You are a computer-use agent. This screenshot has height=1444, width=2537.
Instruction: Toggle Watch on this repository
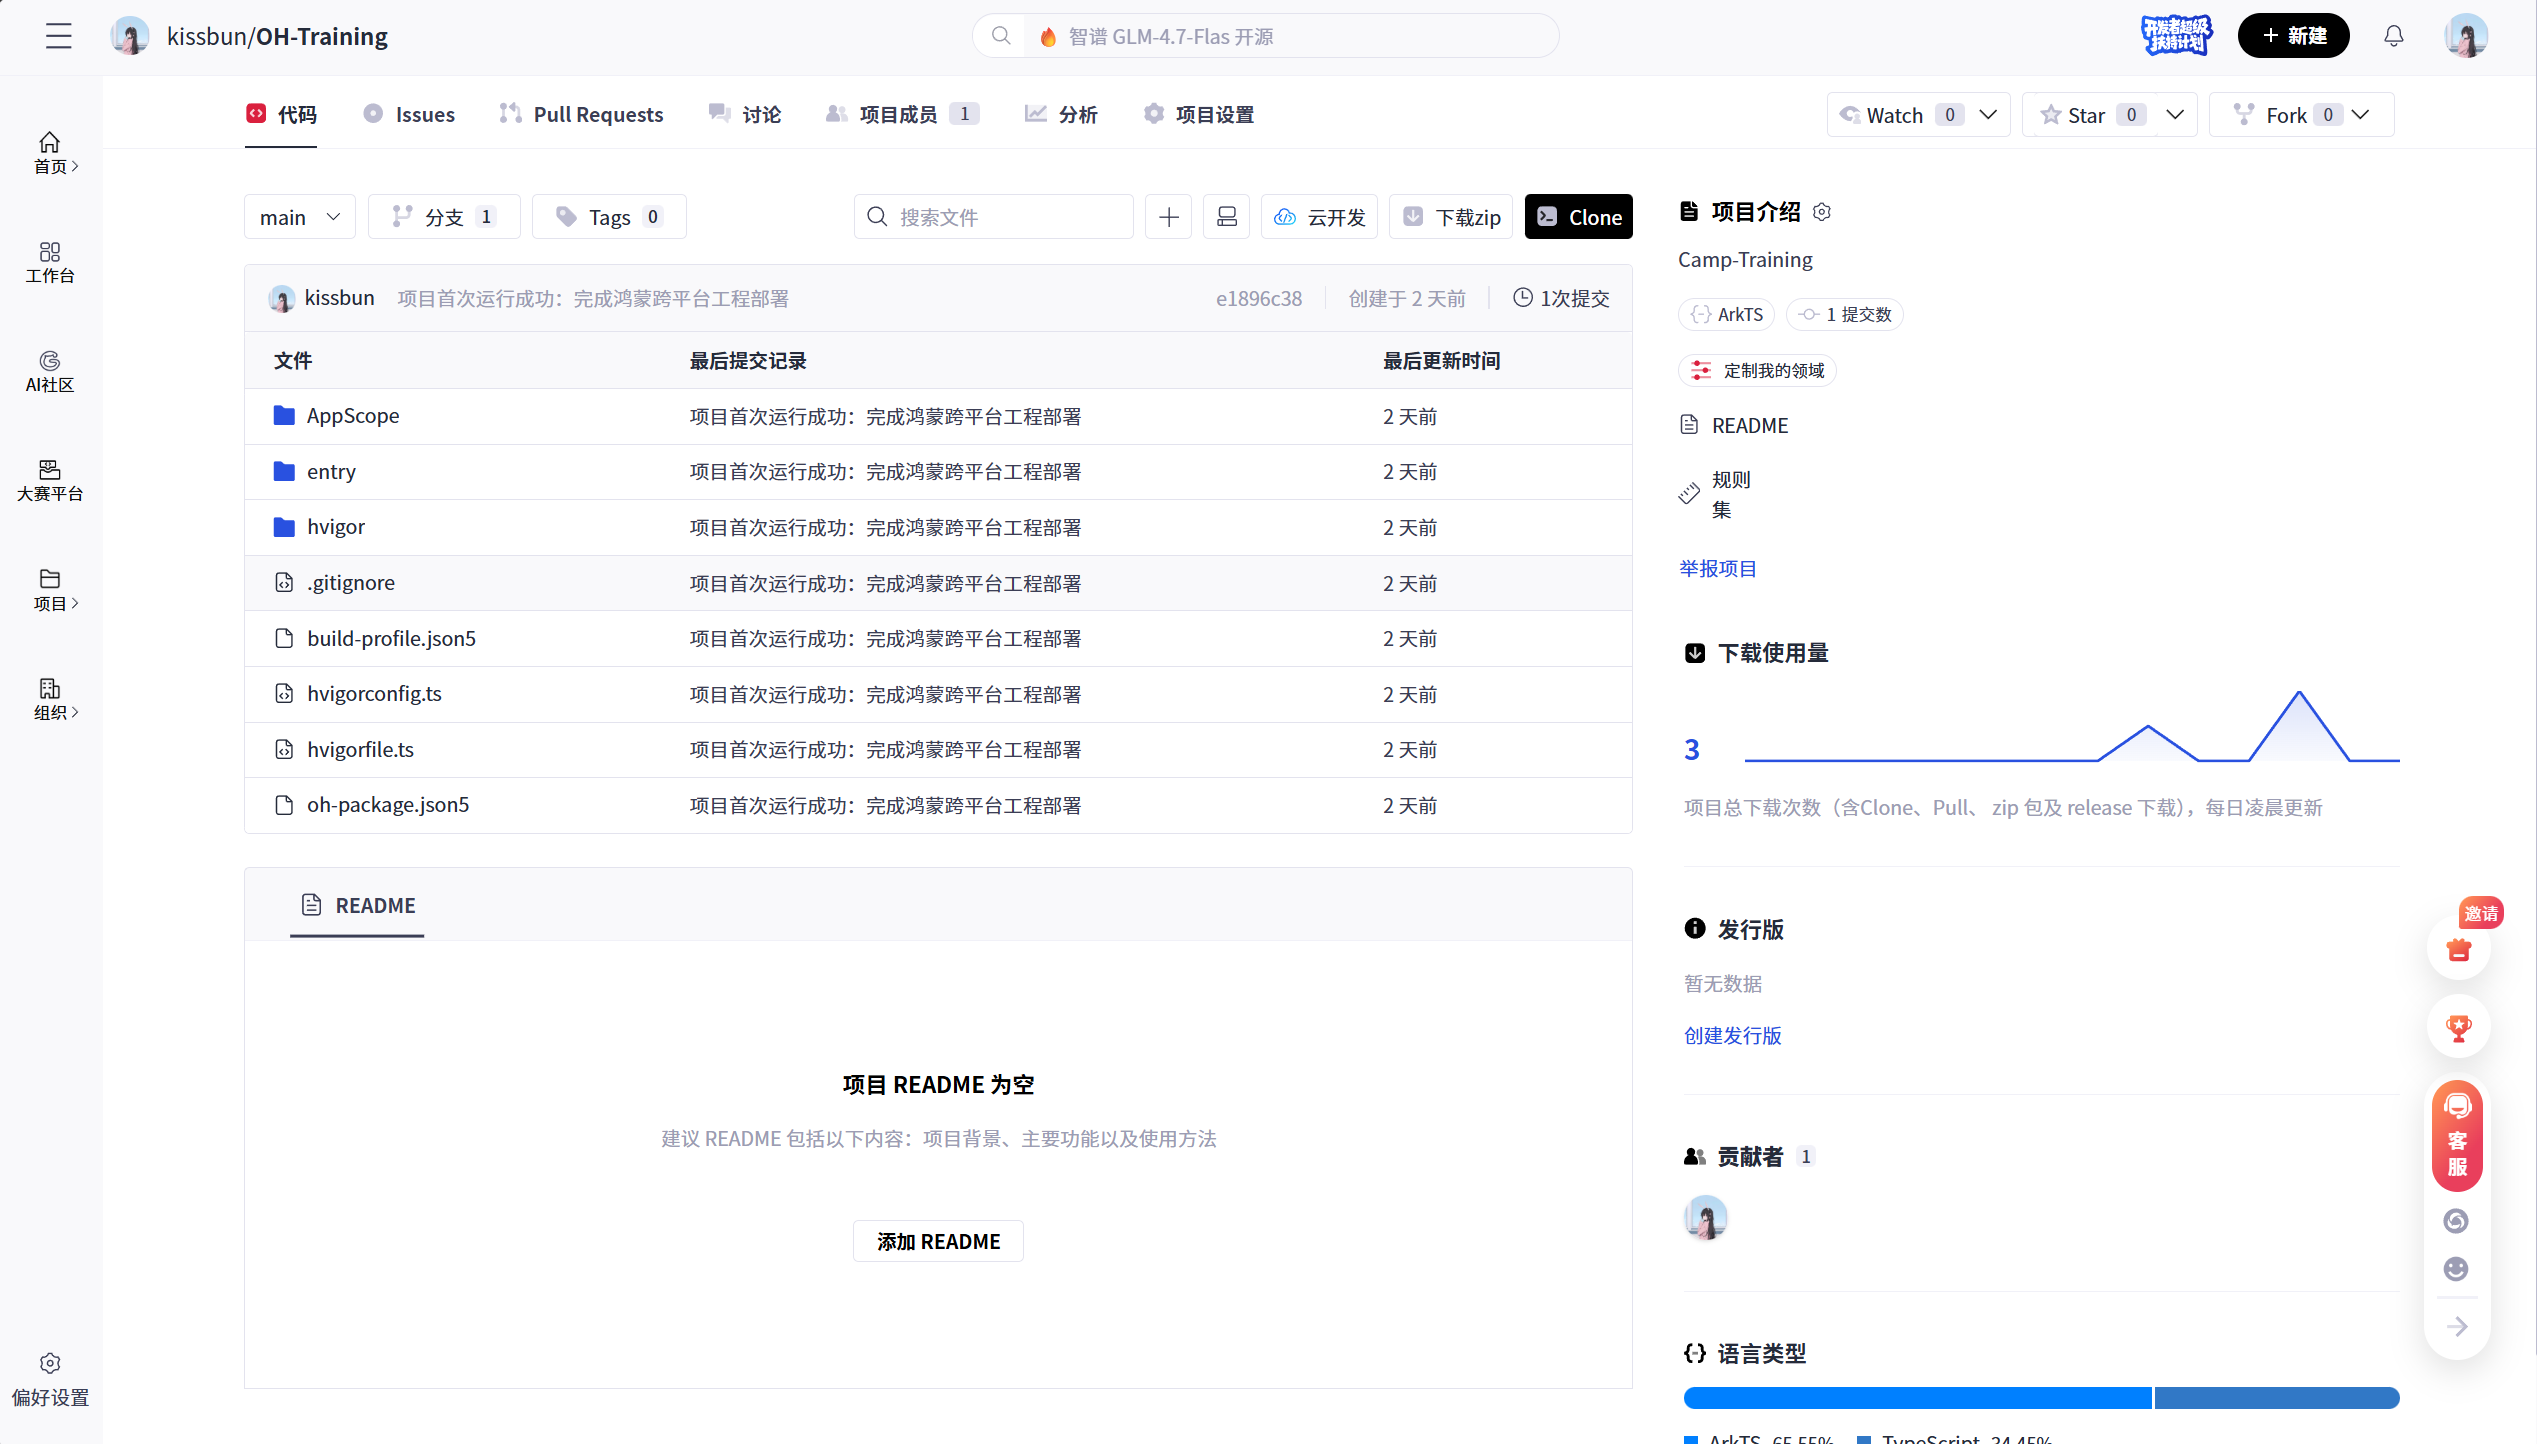(x=1894, y=115)
